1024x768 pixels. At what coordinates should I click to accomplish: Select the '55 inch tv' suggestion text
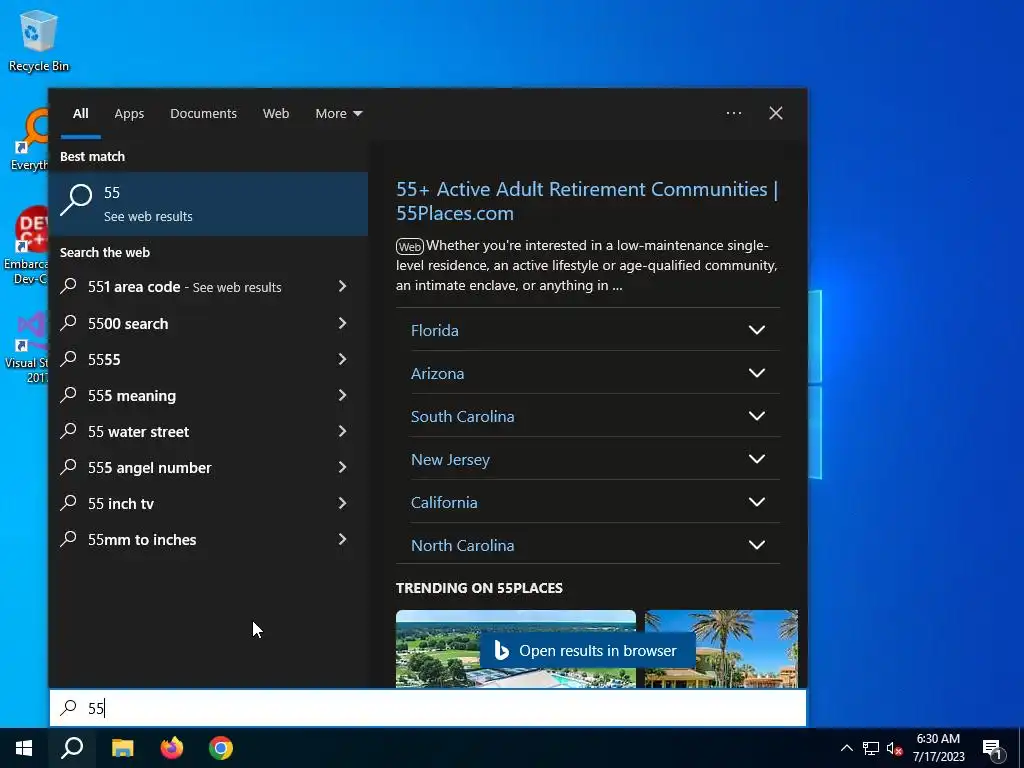coord(121,504)
